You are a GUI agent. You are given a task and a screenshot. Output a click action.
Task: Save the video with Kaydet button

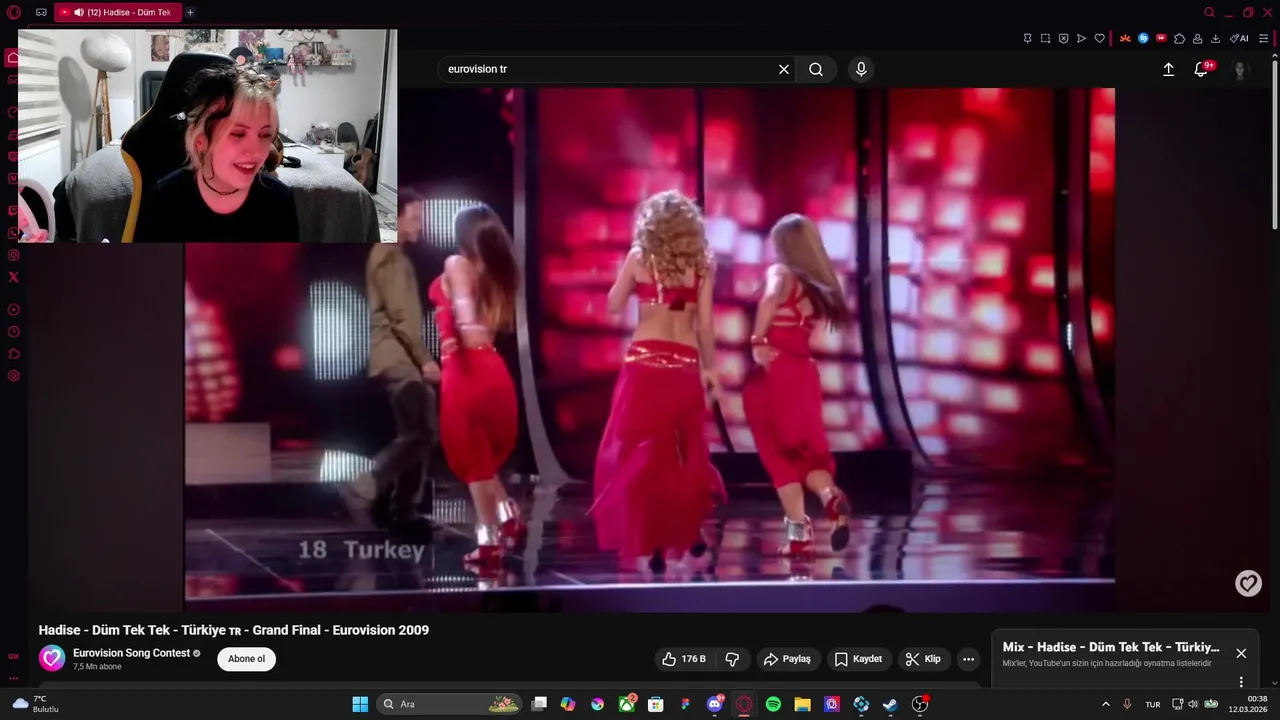pyautogui.click(x=858, y=659)
